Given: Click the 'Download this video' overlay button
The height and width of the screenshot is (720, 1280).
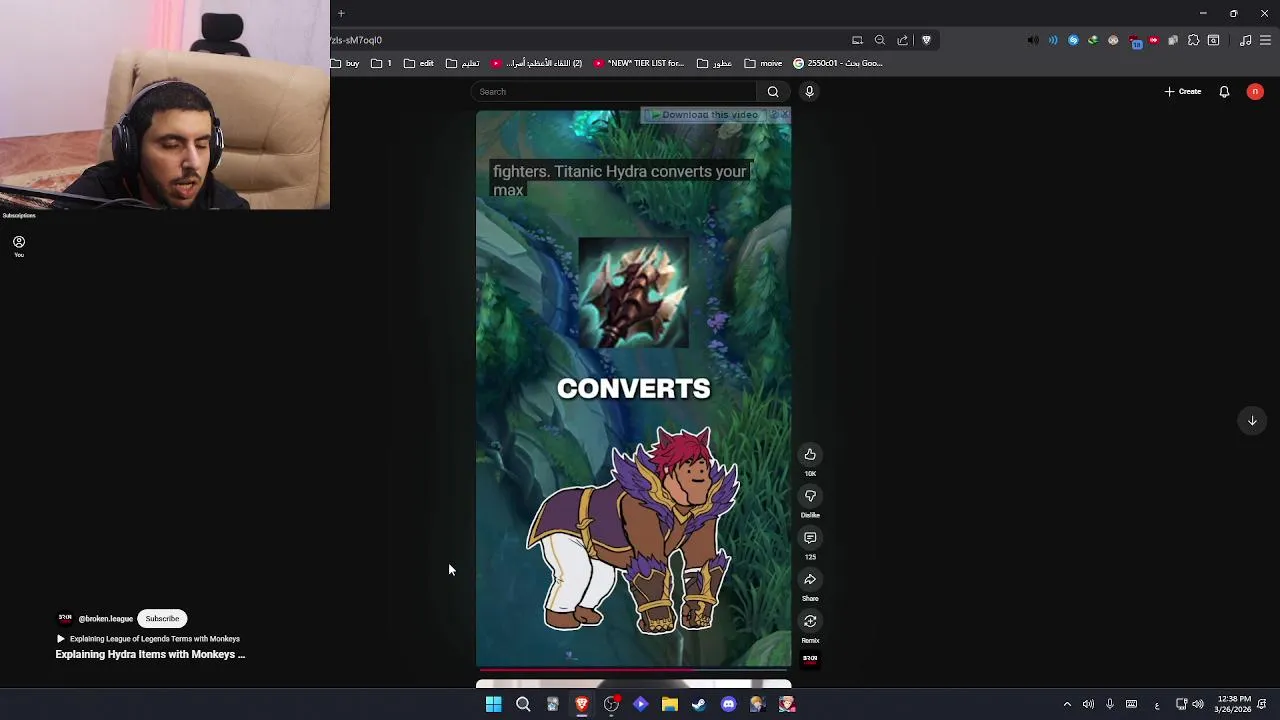Looking at the screenshot, I should 704,115.
